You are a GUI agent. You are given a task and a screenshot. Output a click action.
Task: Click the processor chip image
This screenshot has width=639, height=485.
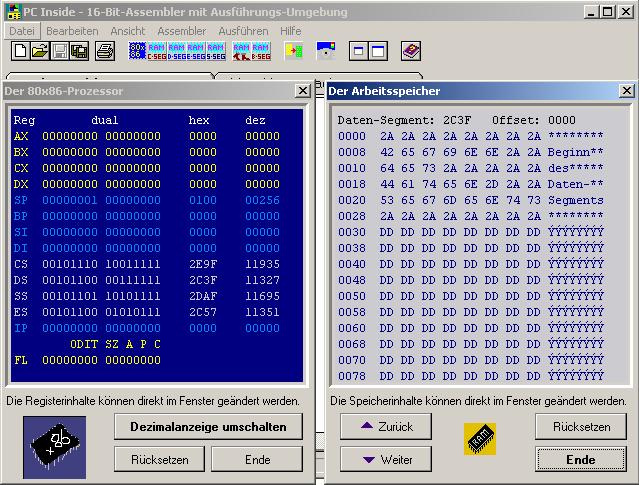54,446
